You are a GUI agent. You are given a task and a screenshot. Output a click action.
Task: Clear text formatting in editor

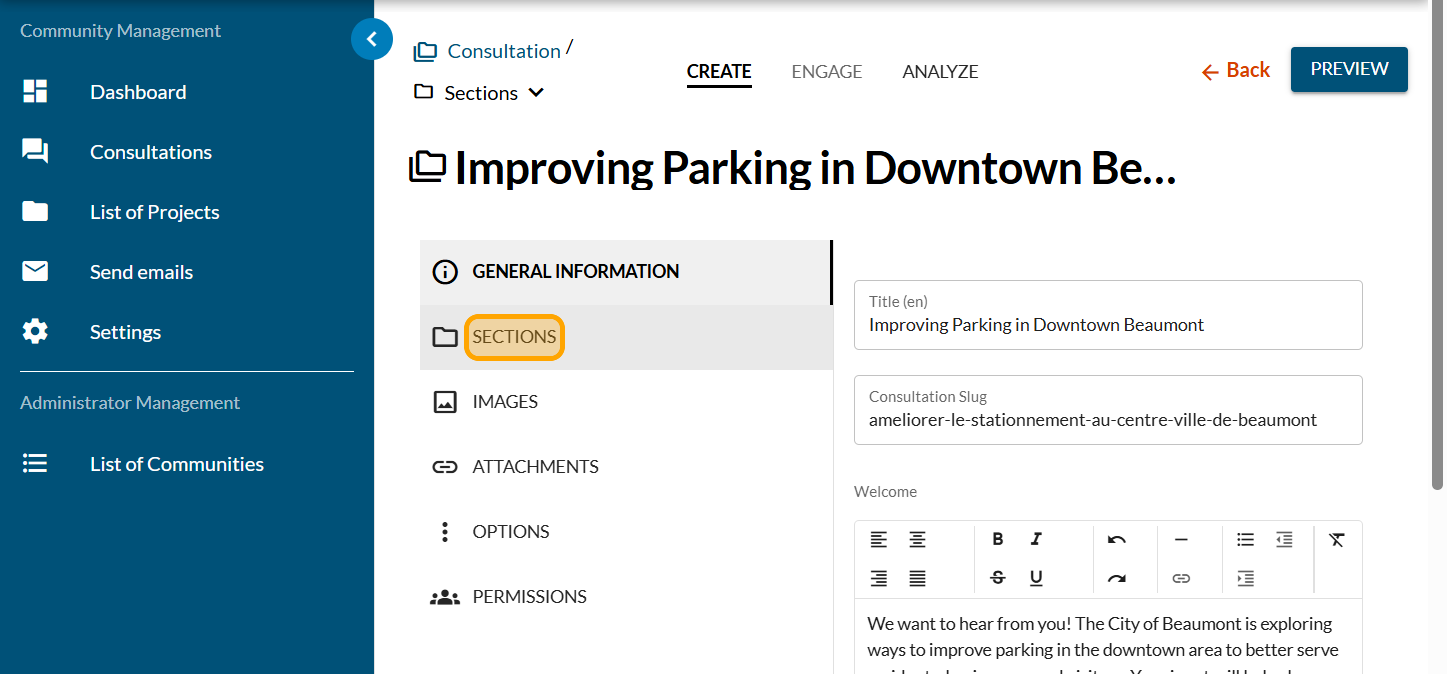(1337, 540)
